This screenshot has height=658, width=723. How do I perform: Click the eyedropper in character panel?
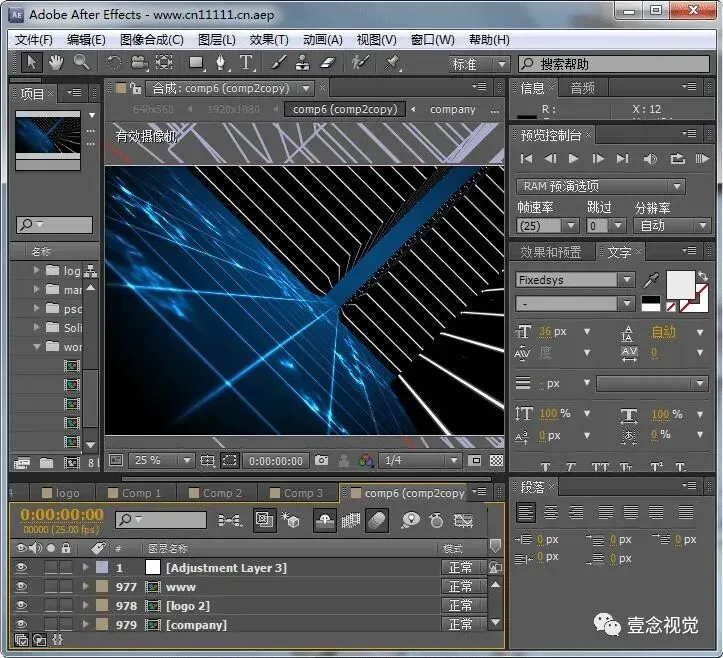click(x=651, y=280)
